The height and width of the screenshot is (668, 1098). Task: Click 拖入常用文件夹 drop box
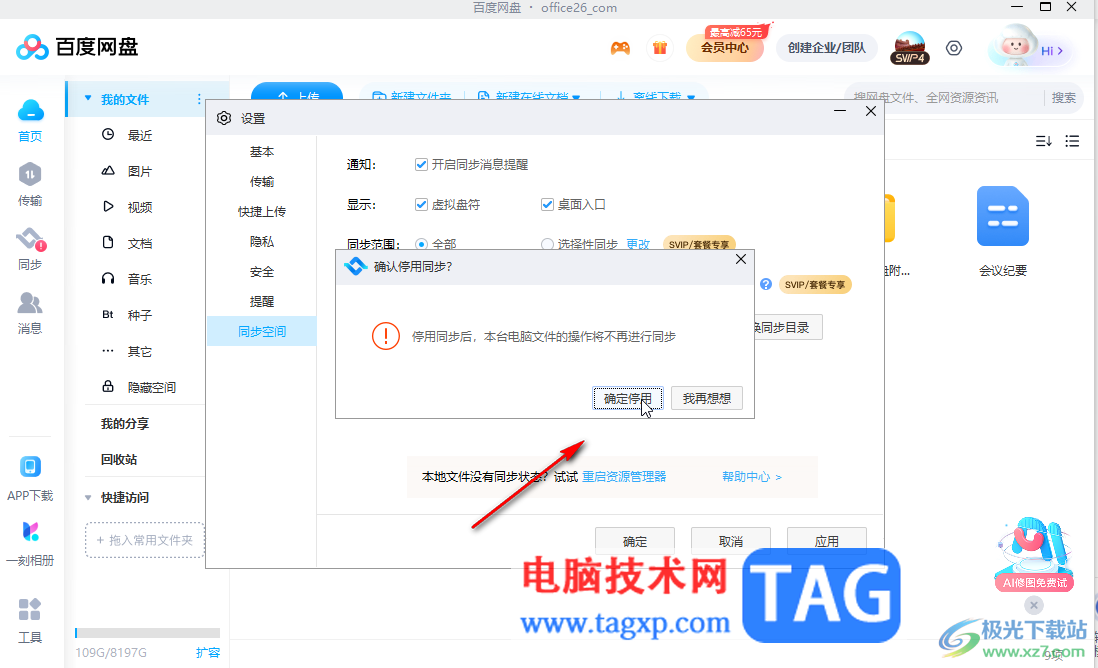[x=145, y=540]
